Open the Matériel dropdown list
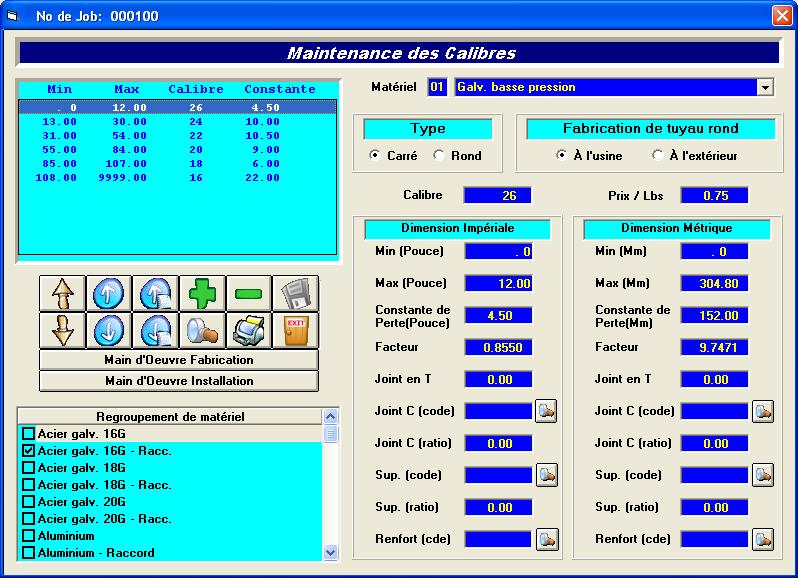Viewport: 798px width, 578px height. point(766,88)
